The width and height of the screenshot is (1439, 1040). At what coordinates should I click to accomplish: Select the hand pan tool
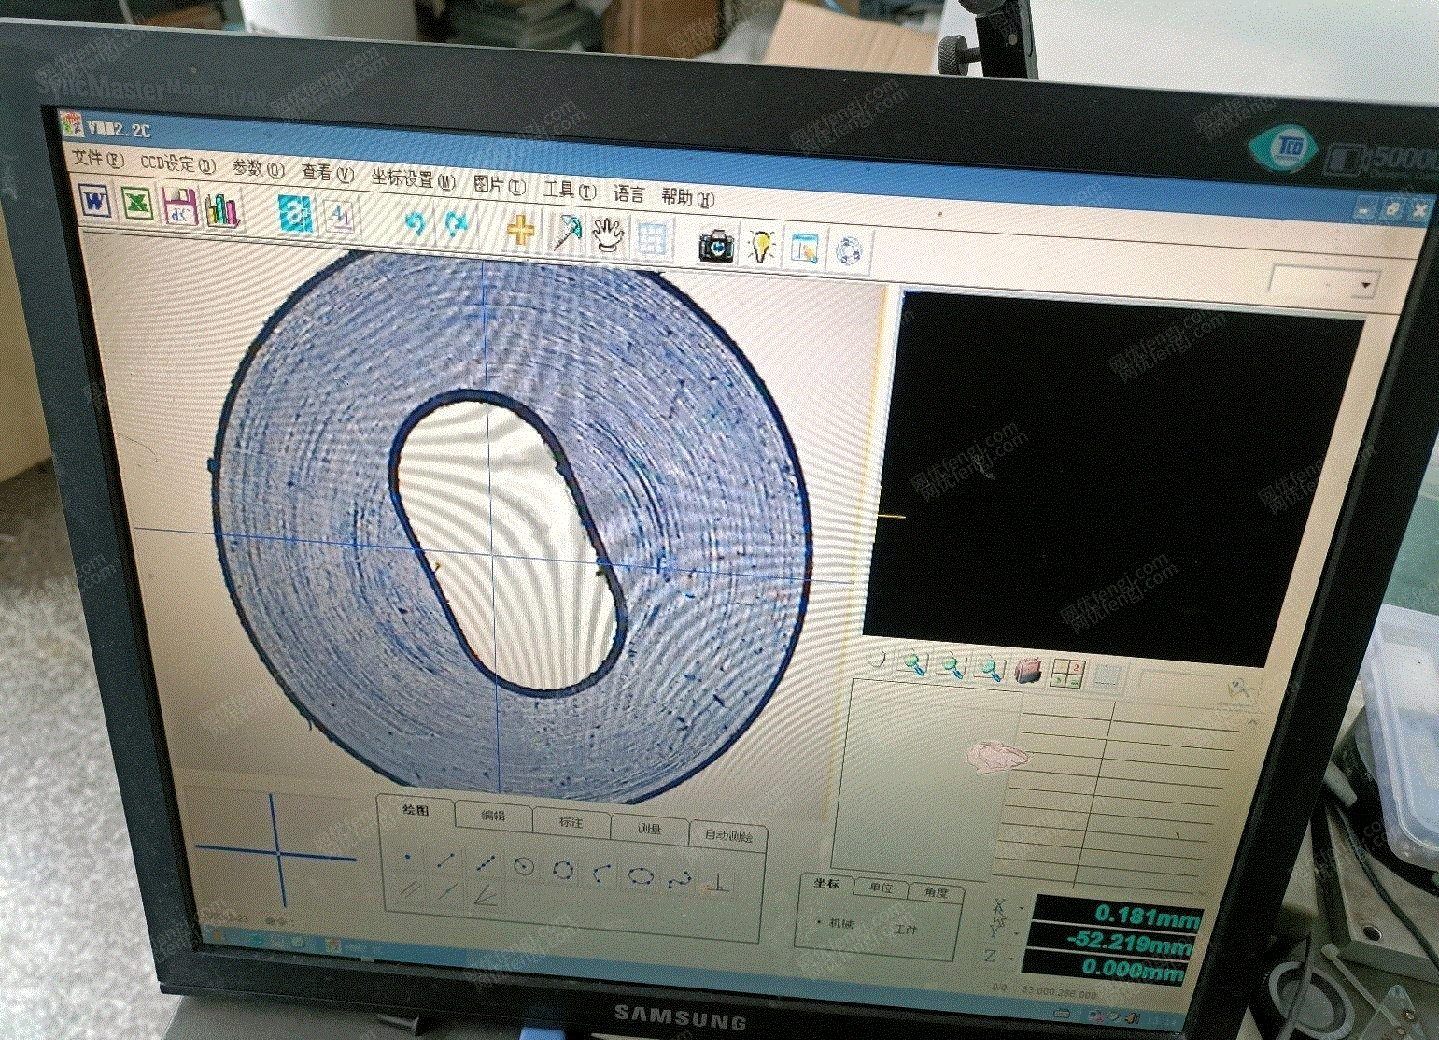coord(608,235)
